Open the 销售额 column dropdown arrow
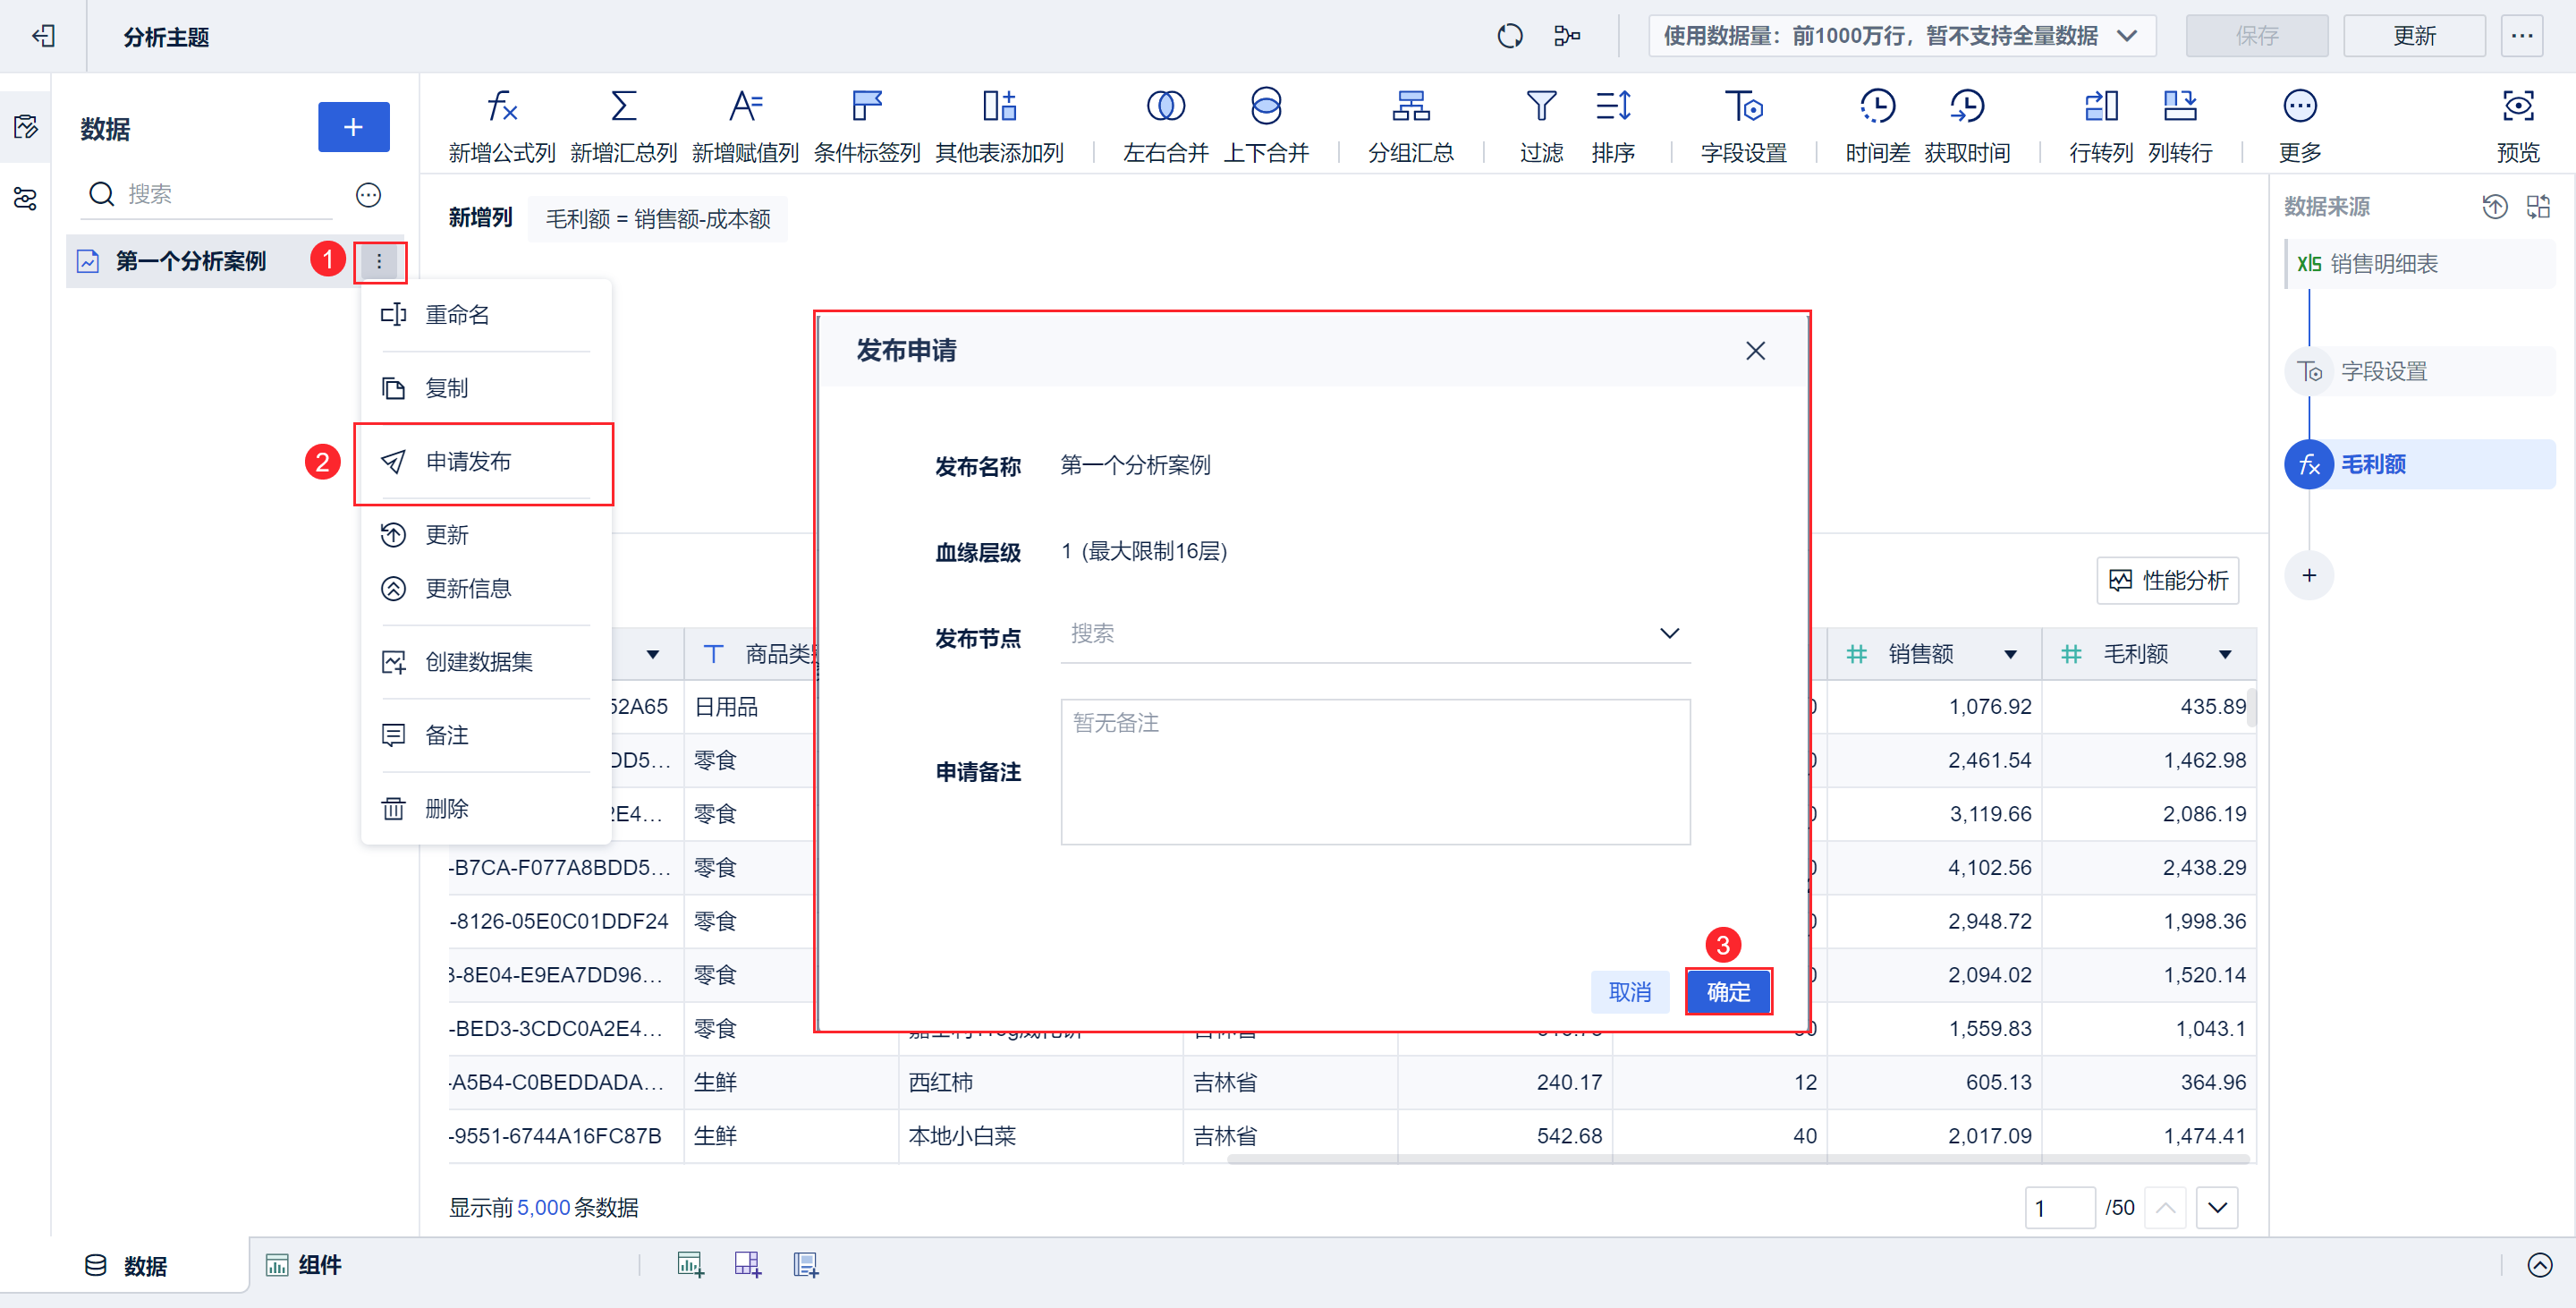Image resolution: width=2576 pixels, height=1308 pixels. [2010, 655]
